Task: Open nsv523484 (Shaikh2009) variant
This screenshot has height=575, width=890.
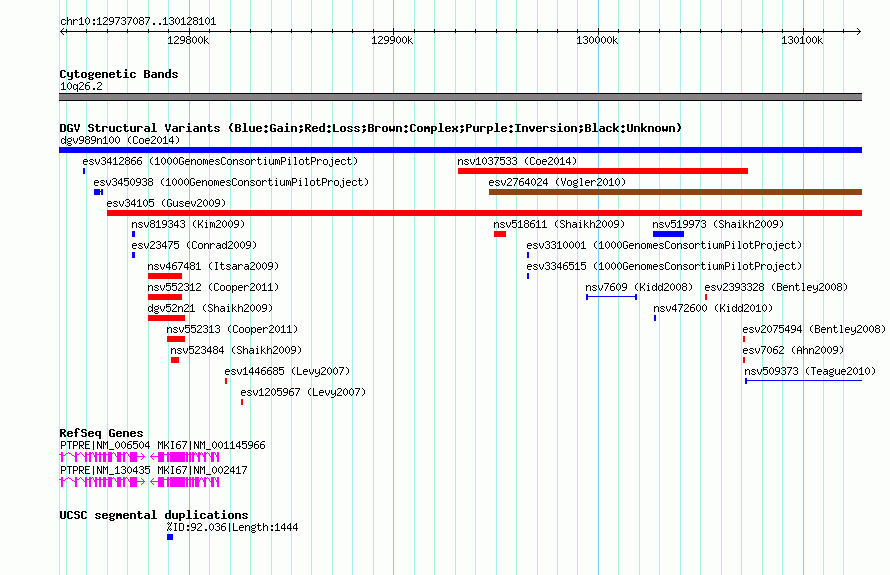Action: (x=236, y=350)
